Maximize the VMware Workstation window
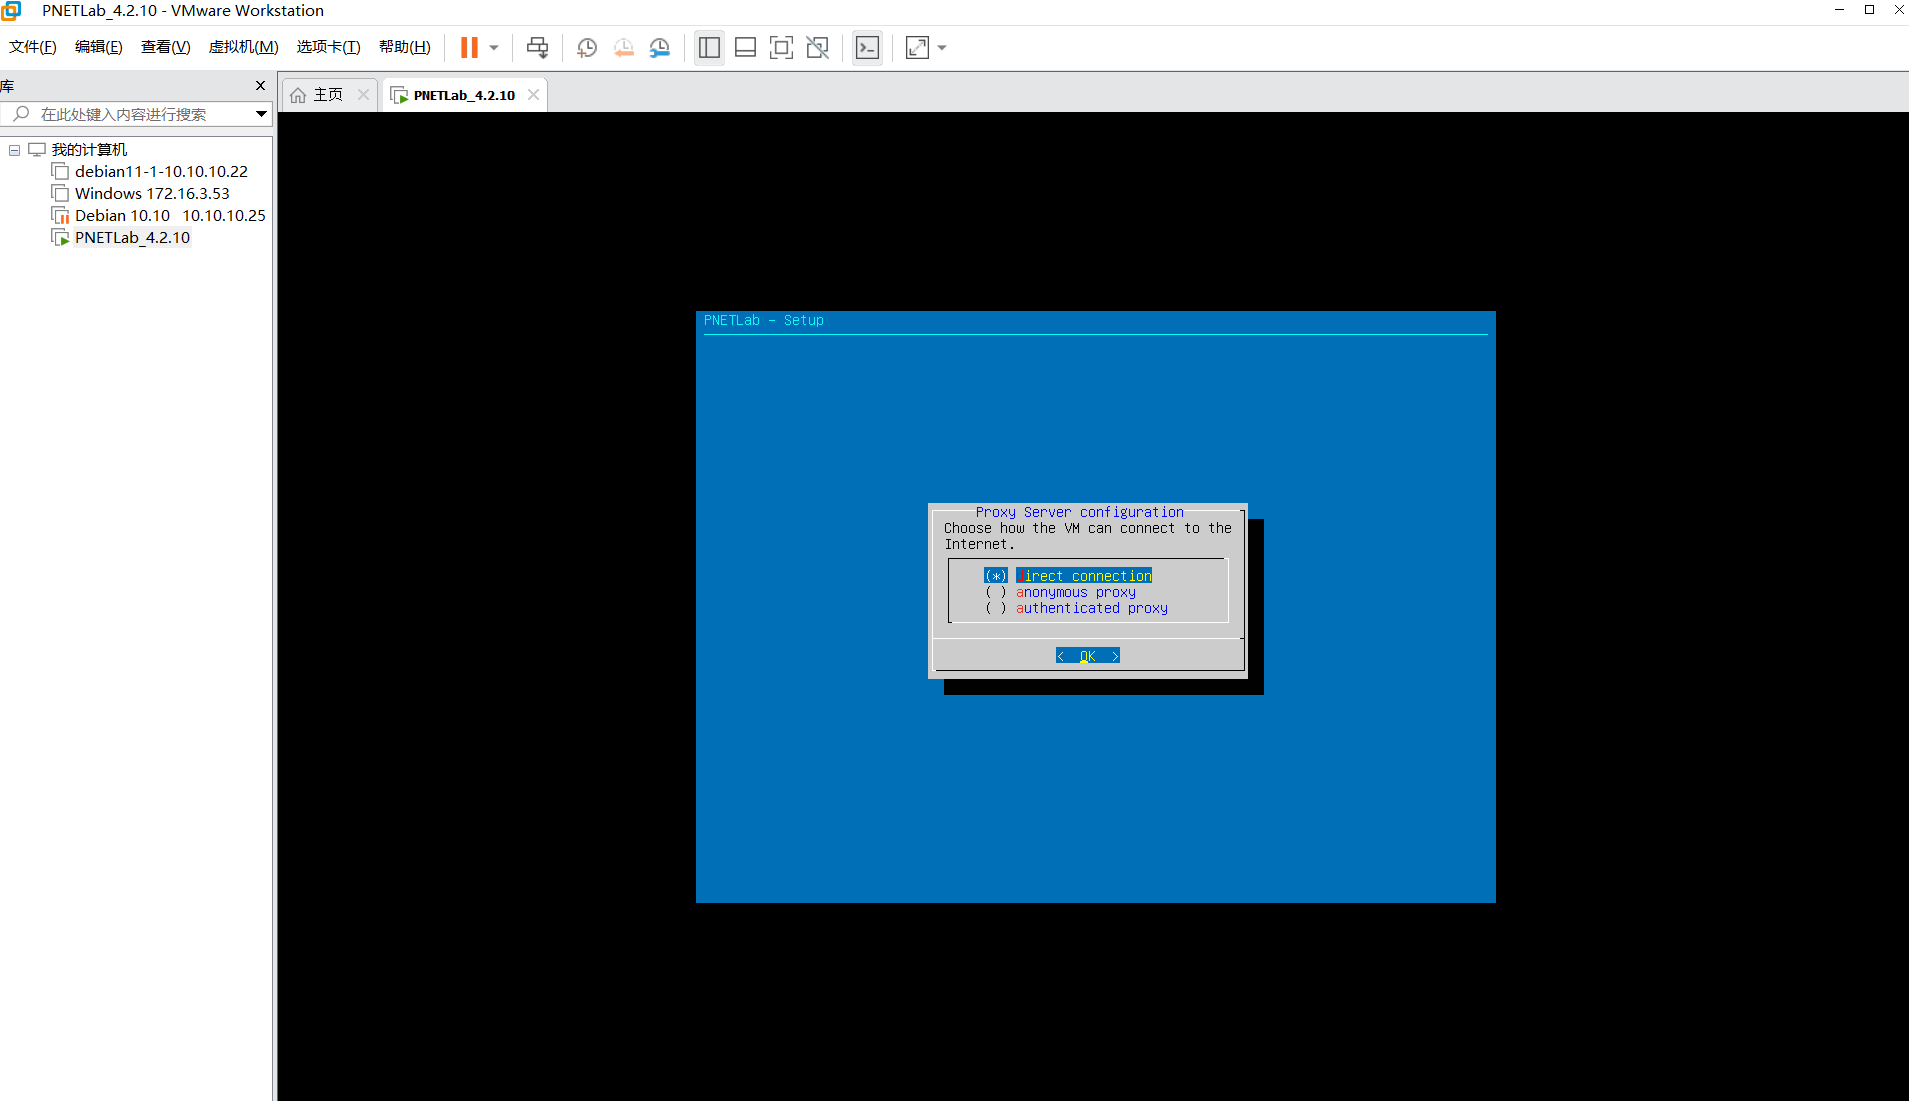This screenshot has height=1101, width=1909. tap(1869, 10)
